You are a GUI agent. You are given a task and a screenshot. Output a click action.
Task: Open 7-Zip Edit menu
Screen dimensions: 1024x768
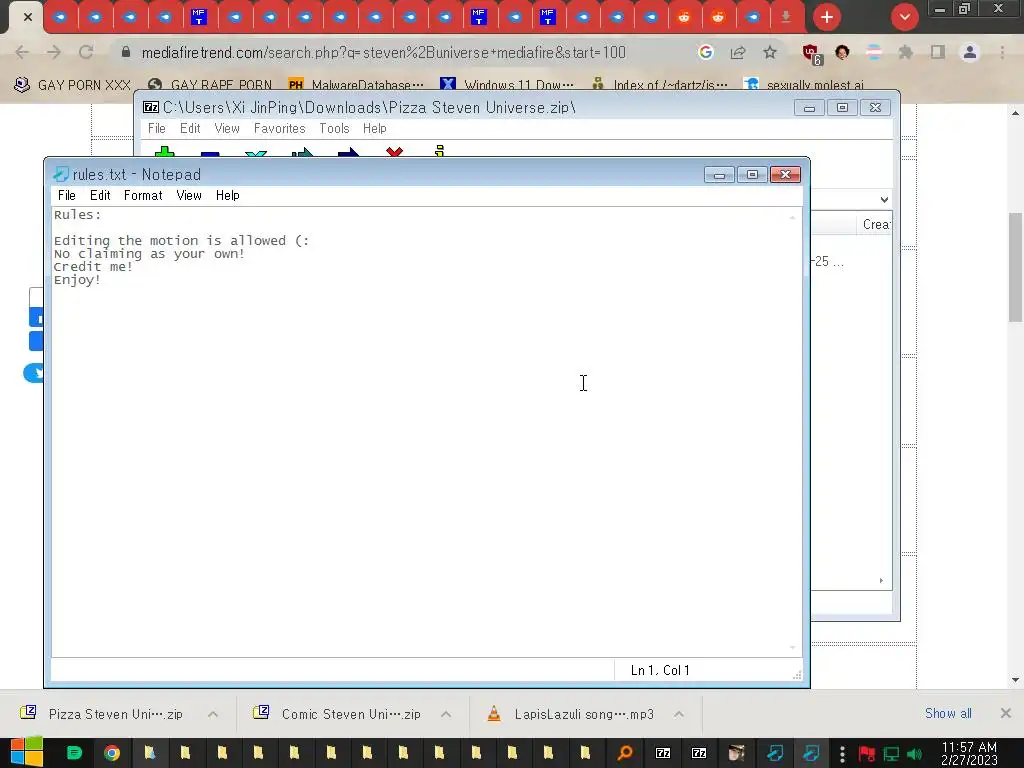(190, 129)
